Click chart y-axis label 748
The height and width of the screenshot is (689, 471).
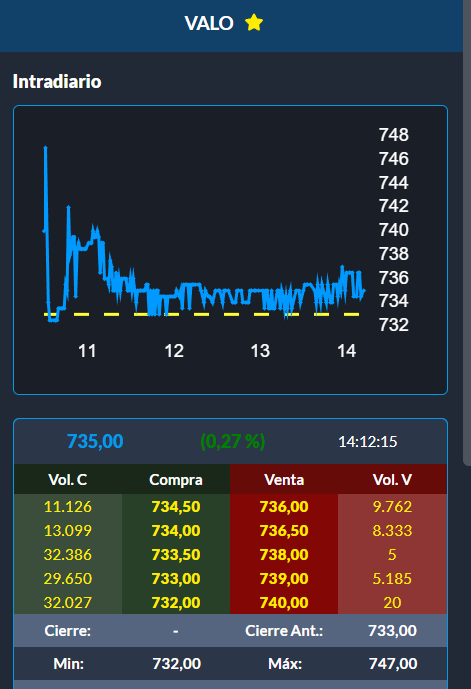point(394,135)
